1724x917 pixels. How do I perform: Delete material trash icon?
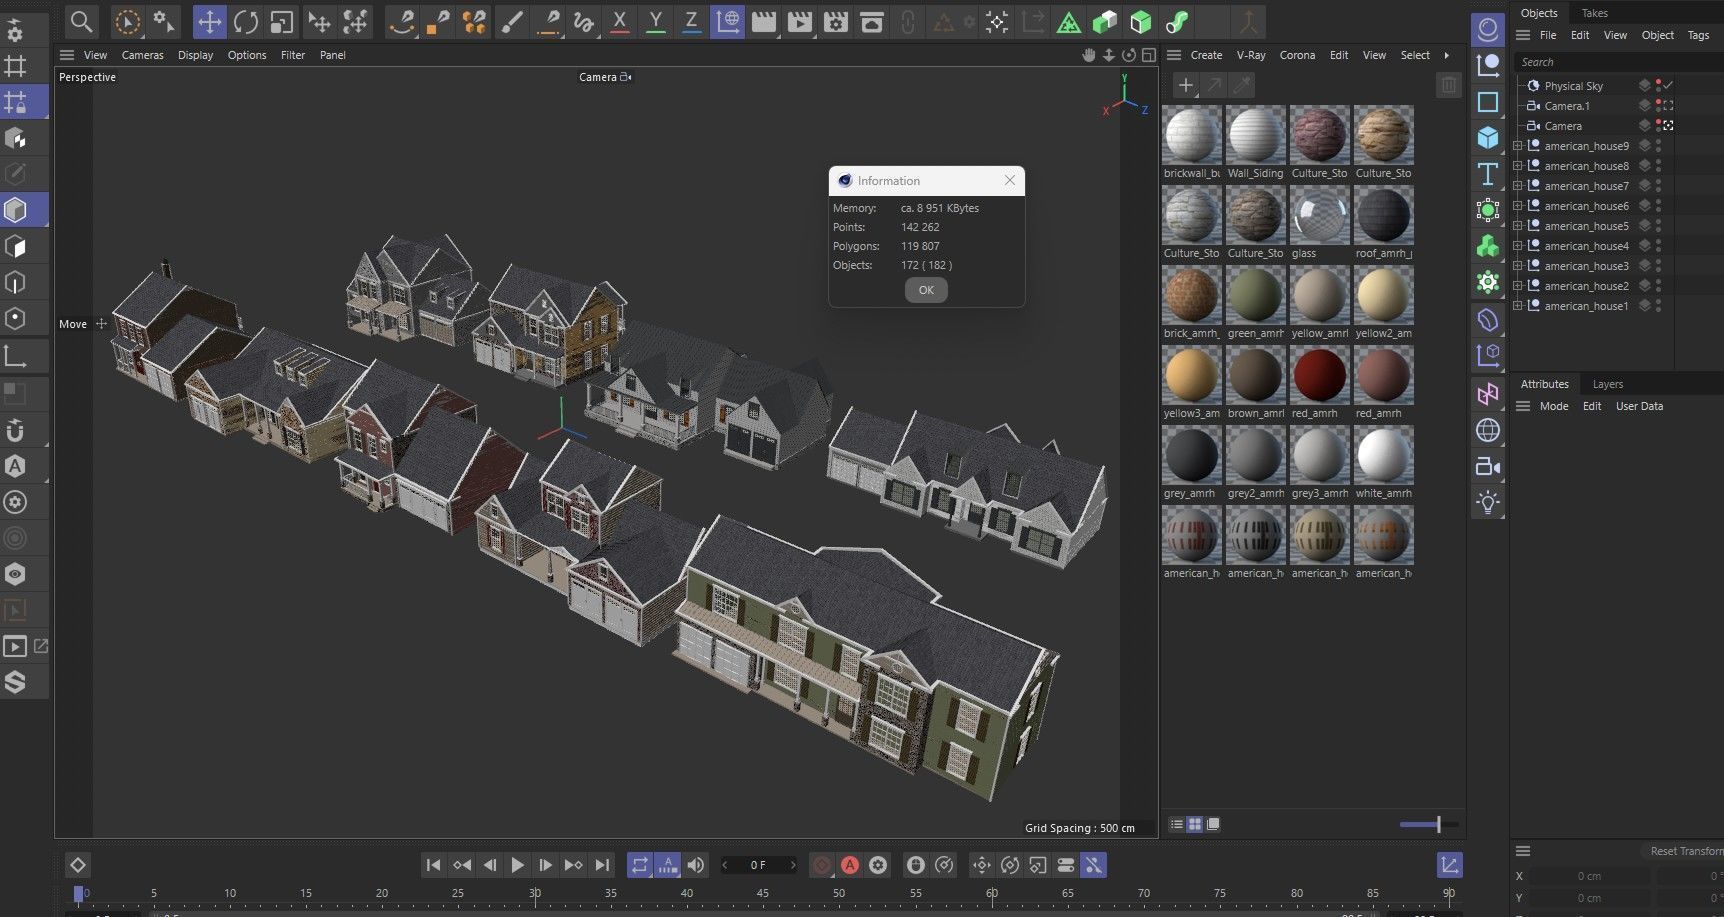pyautogui.click(x=1448, y=85)
